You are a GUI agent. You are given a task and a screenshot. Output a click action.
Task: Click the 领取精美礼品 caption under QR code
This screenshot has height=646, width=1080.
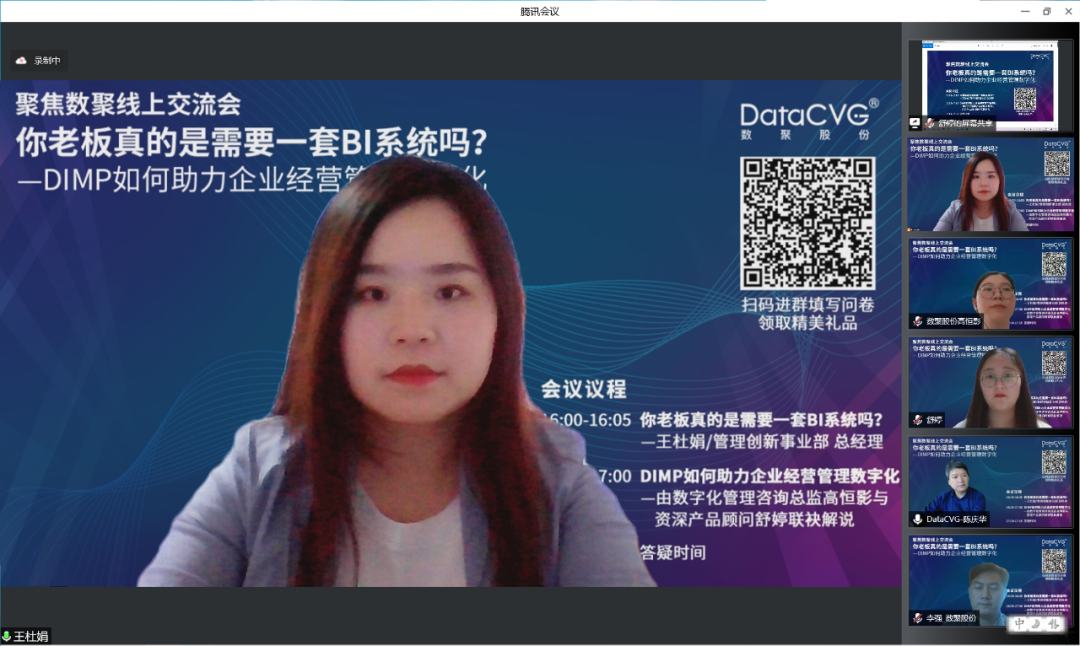[x=808, y=322]
